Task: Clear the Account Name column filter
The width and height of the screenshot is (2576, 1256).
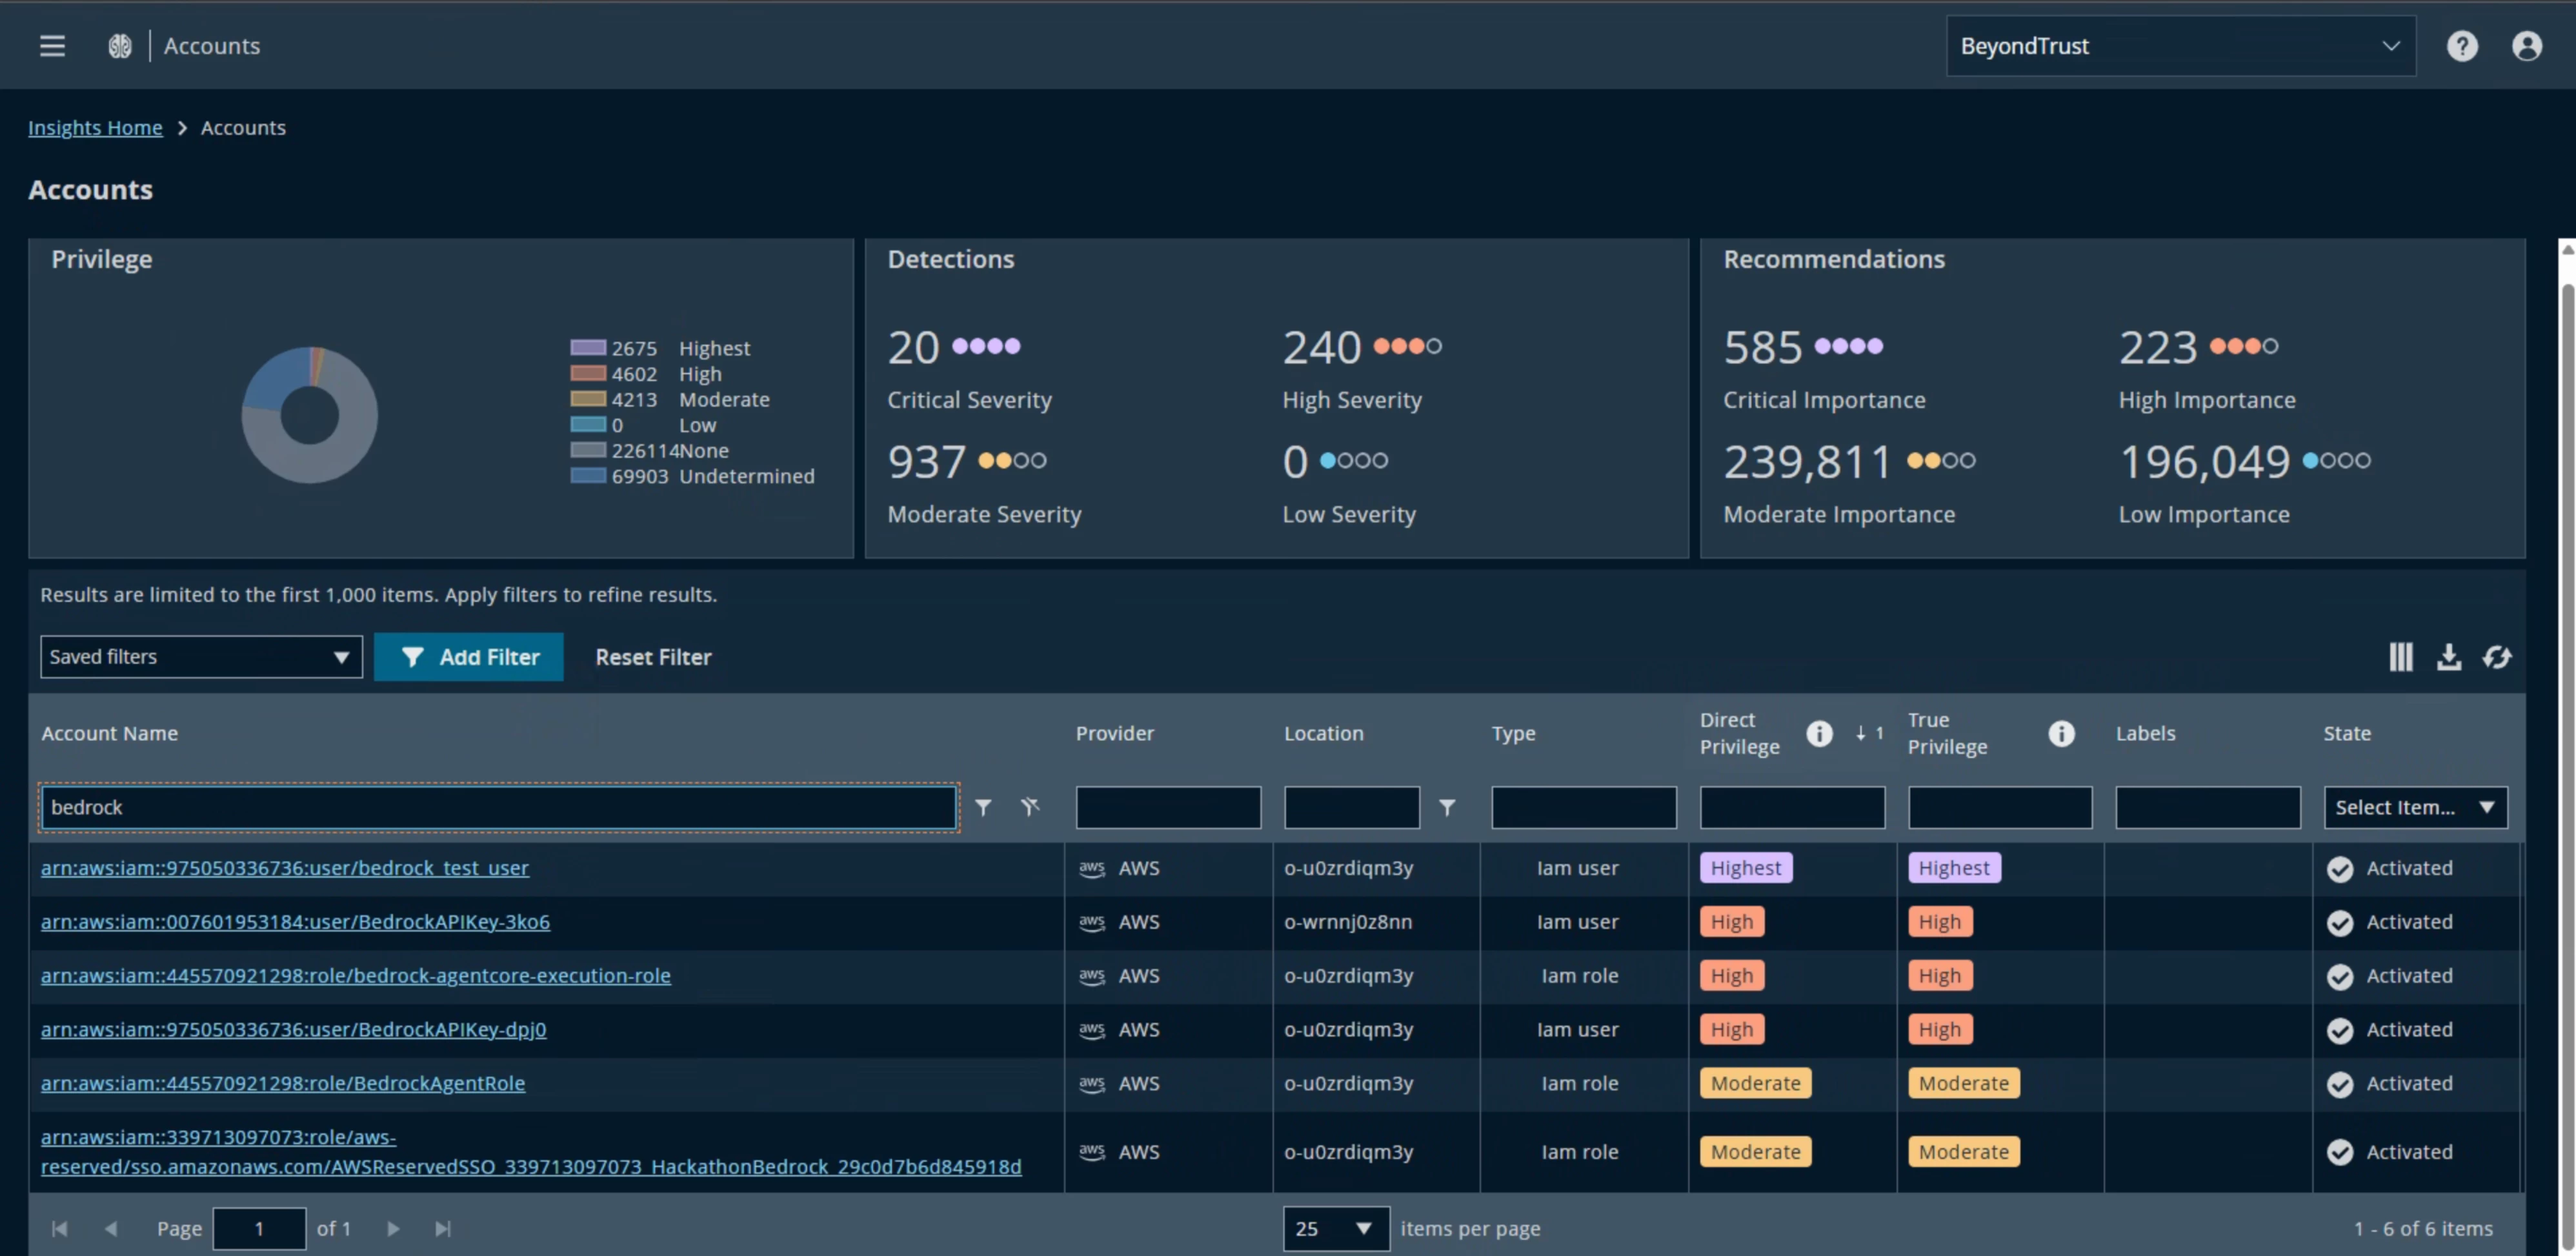Action: tap(1030, 807)
